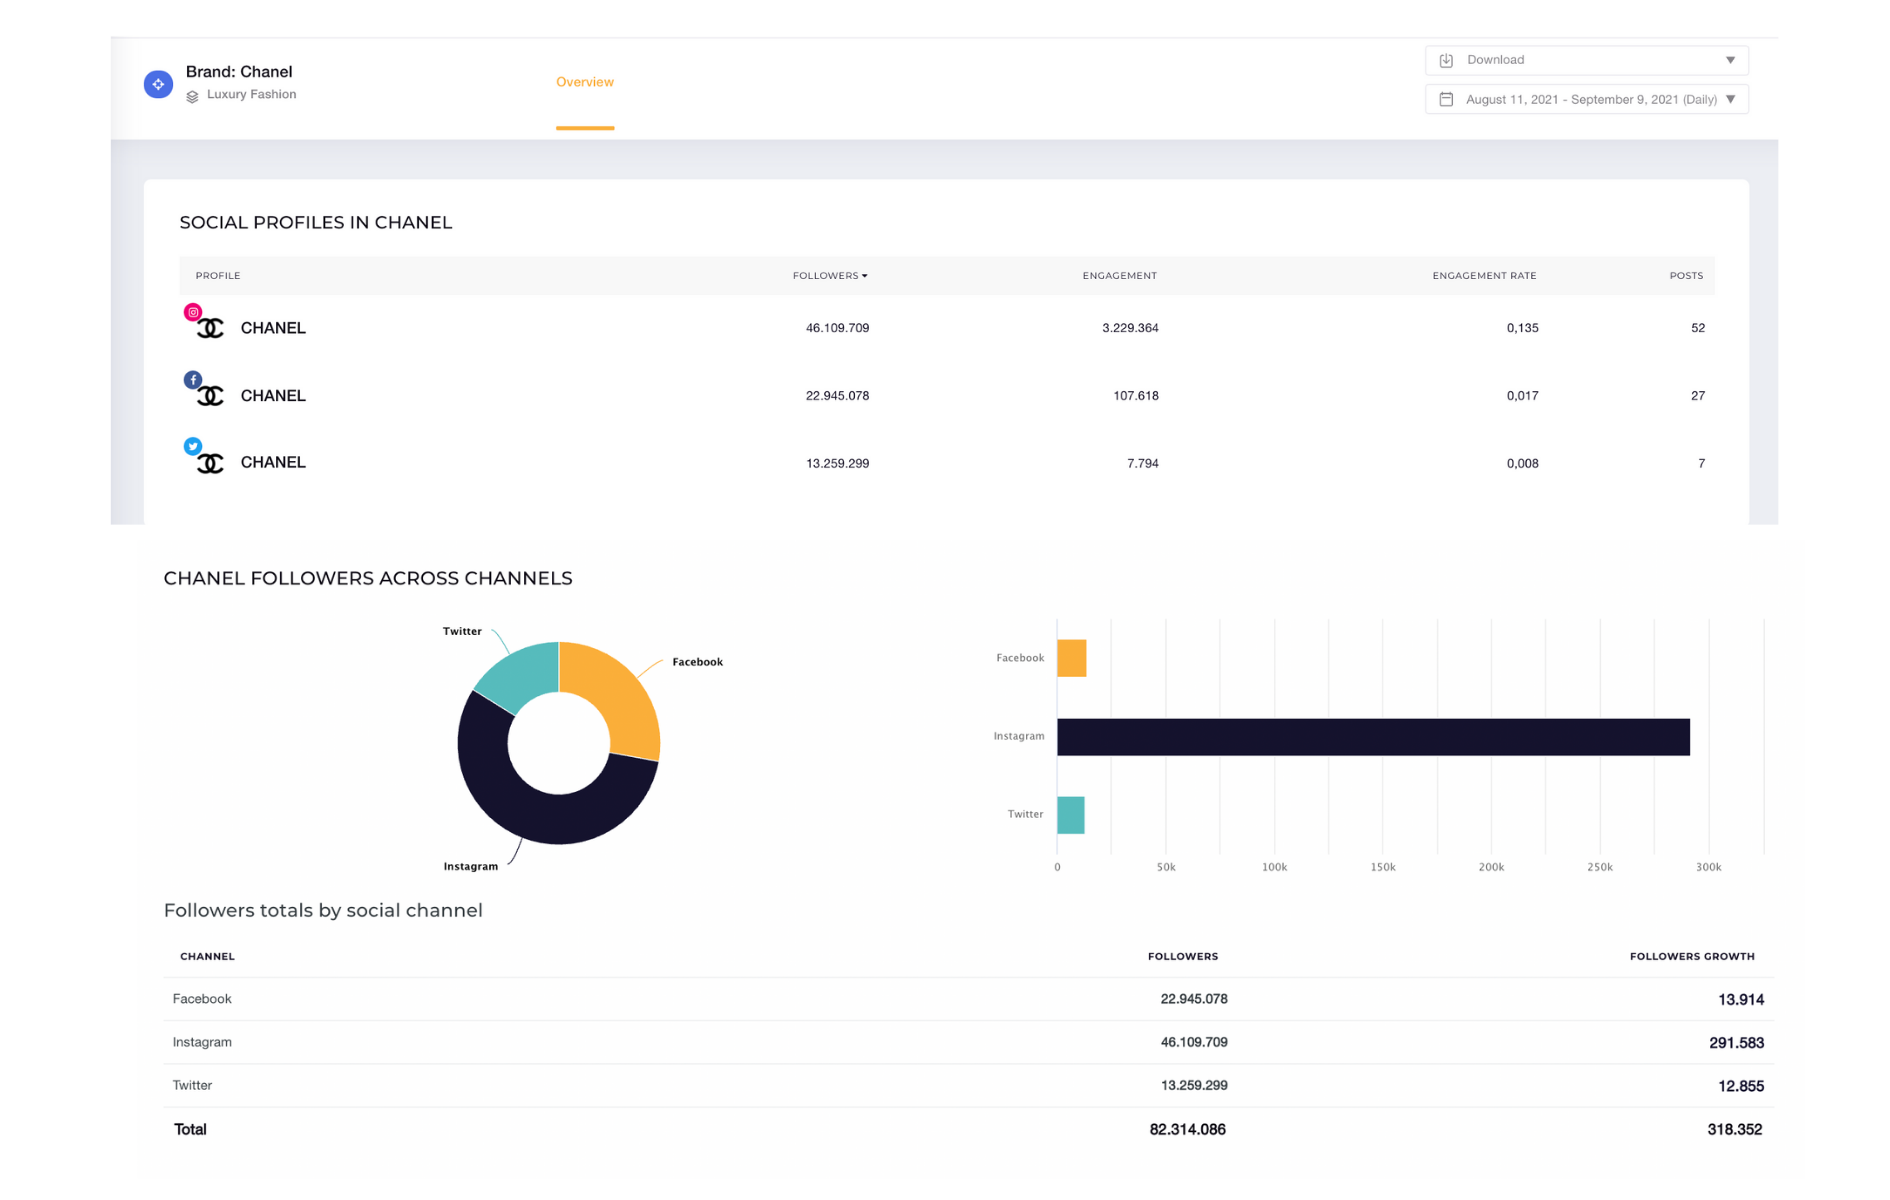1890x1200 pixels.
Task: Click the 291.583 followers growth value
Action: pos(1736,1043)
